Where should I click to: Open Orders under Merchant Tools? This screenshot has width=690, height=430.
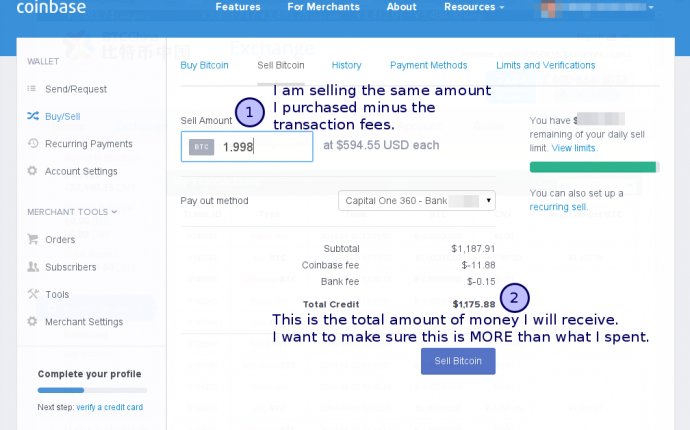(x=60, y=240)
